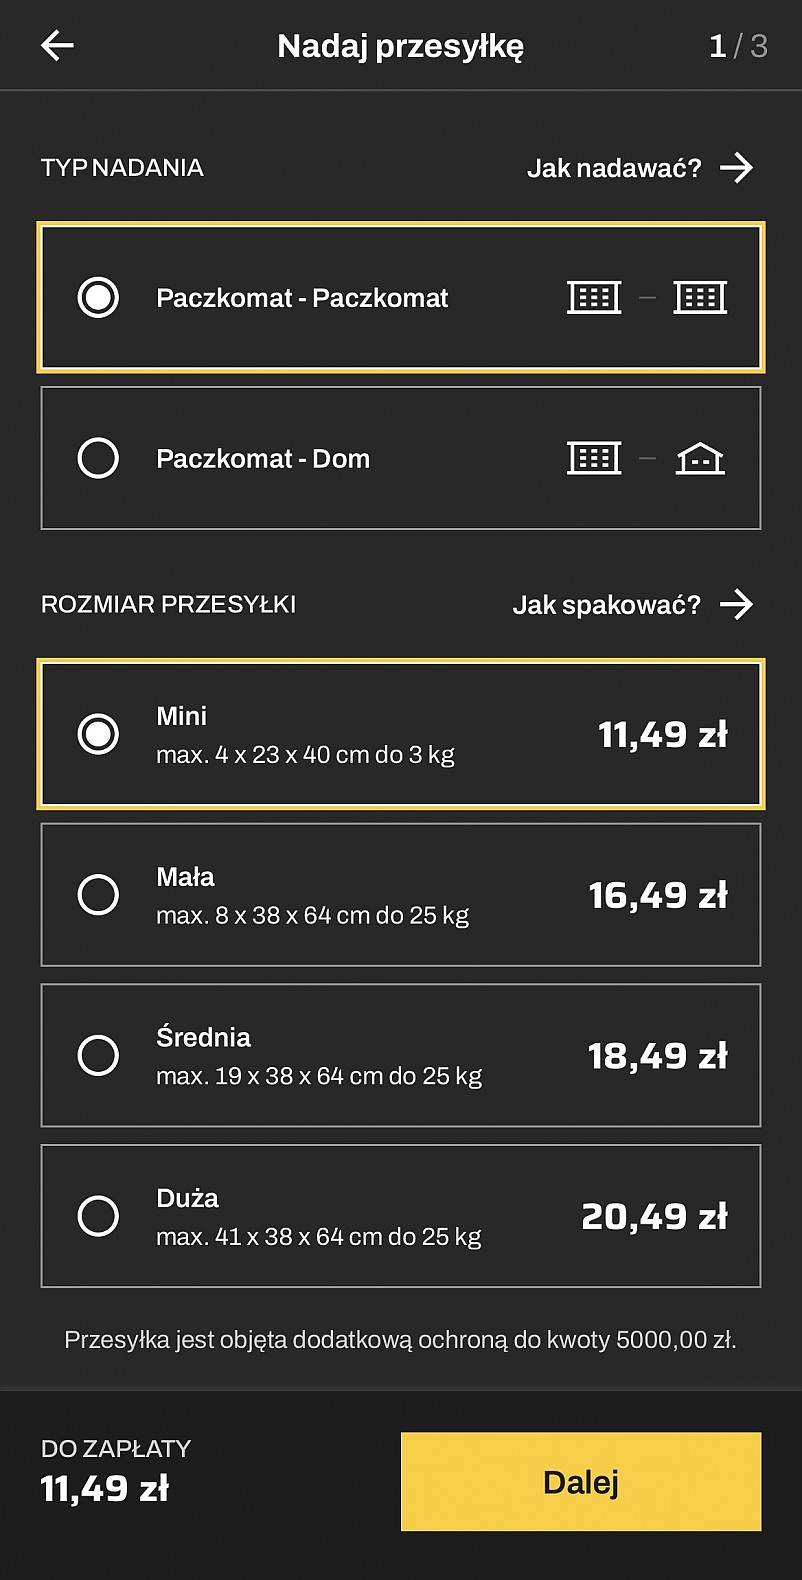The image size is (802, 1580).
Task: Click the locker icon in Paczkomat - Dom row
Action: click(x=594, y=458)
